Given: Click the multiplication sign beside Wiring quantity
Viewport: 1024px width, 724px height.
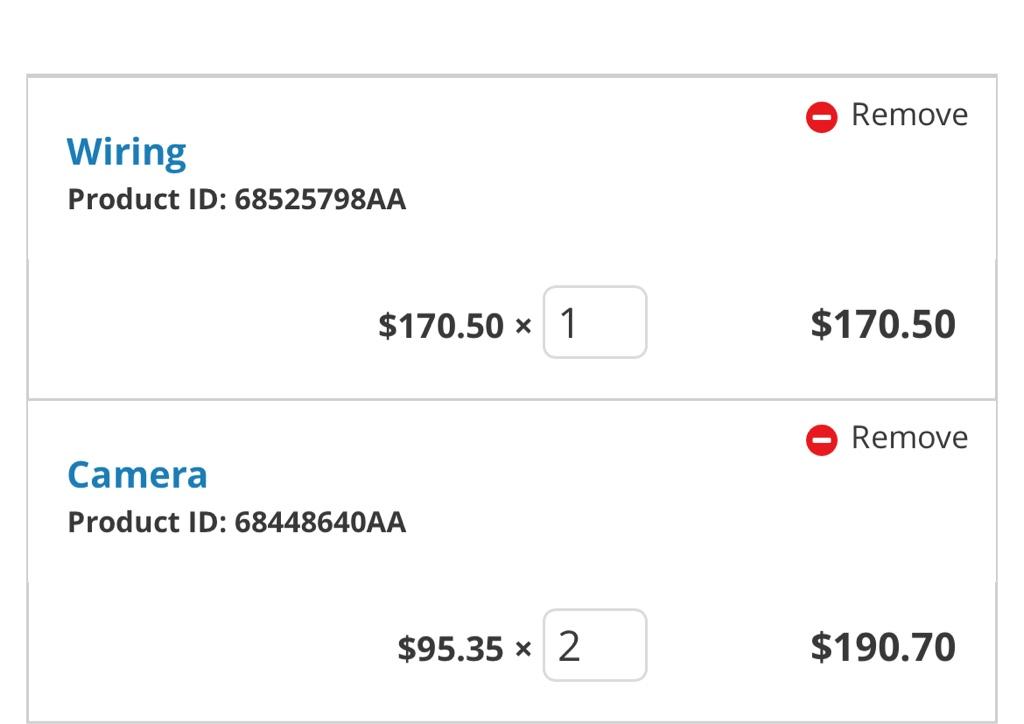Looking at the screenshot, I should tap(523, 326).
